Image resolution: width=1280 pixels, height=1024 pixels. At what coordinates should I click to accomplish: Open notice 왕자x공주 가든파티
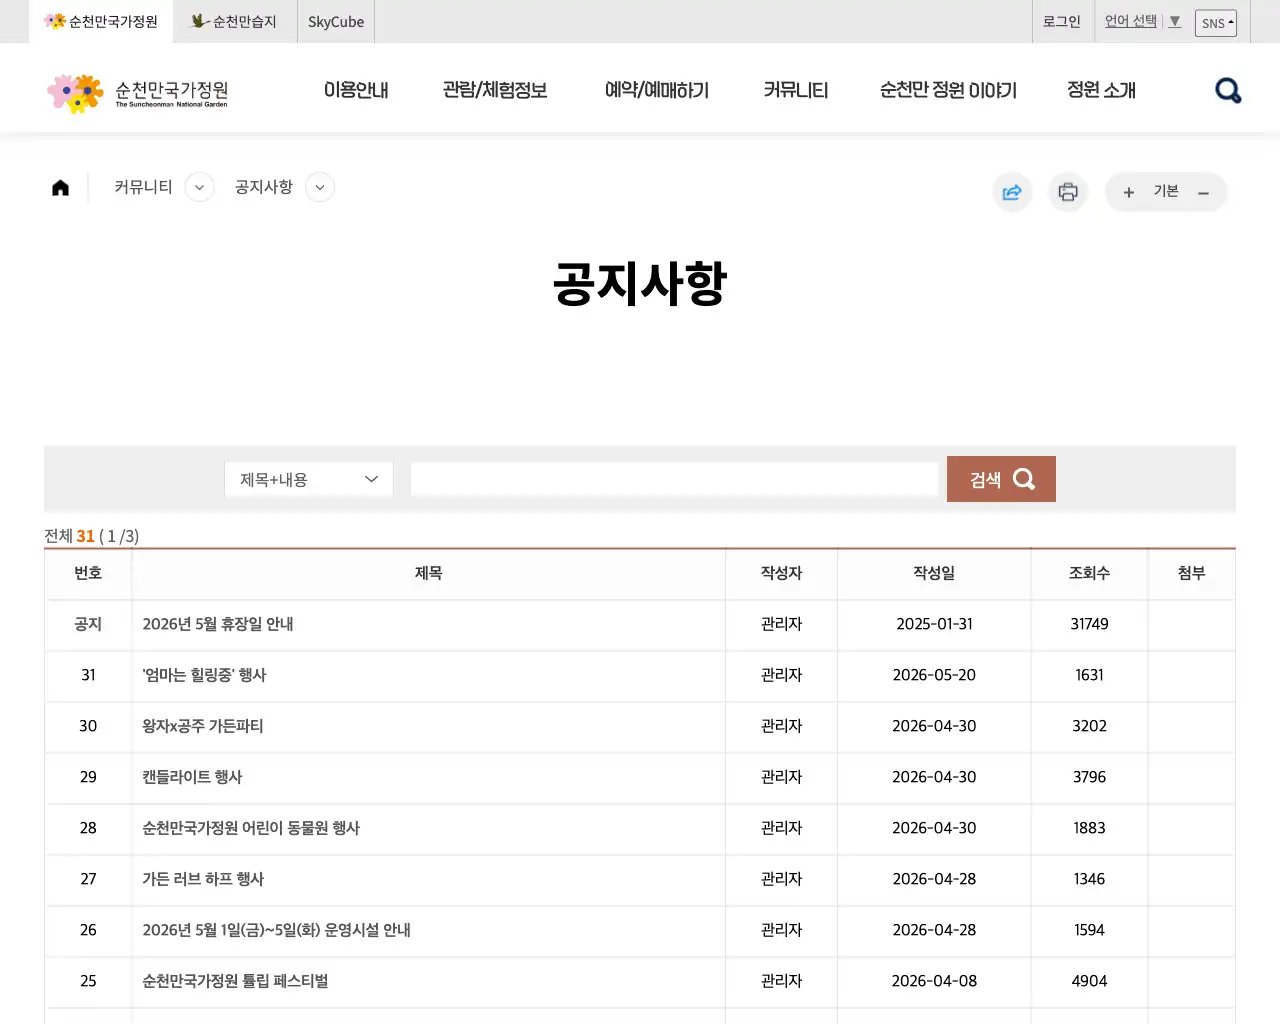pos(203,726)
